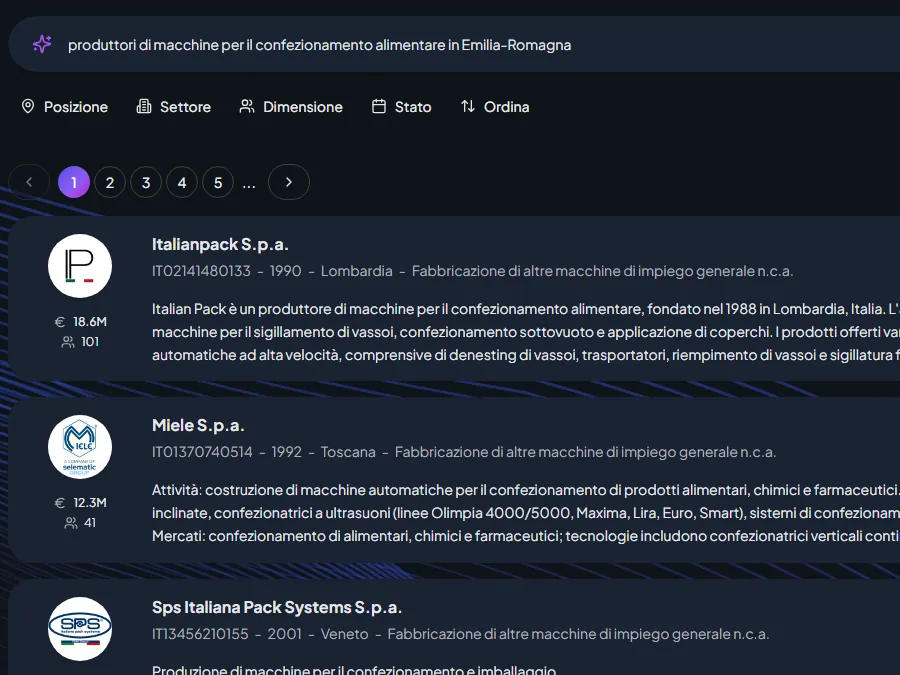Select page 3 in pagination
This screenshot has width=900, height=675.
[146, 182]
